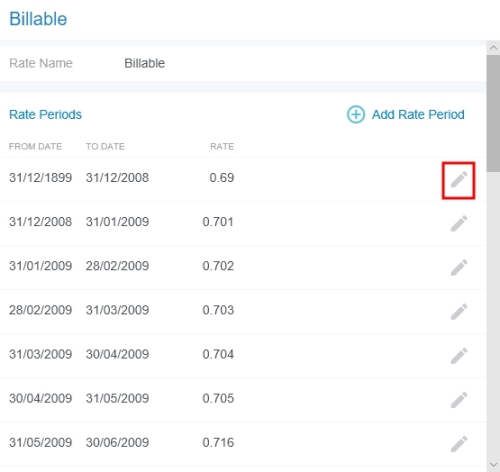Screen dimensions: 500x472
Task: Sort by FROM DATE column header
Action: 35,147
